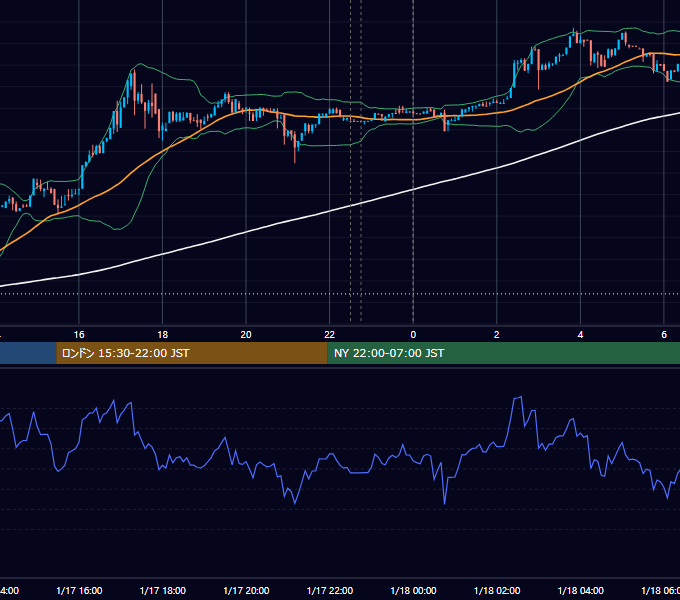The width and height of the screenshot is (680, 600).
Task: Click hour label 6 on upper axis
Action: [664, 334]
